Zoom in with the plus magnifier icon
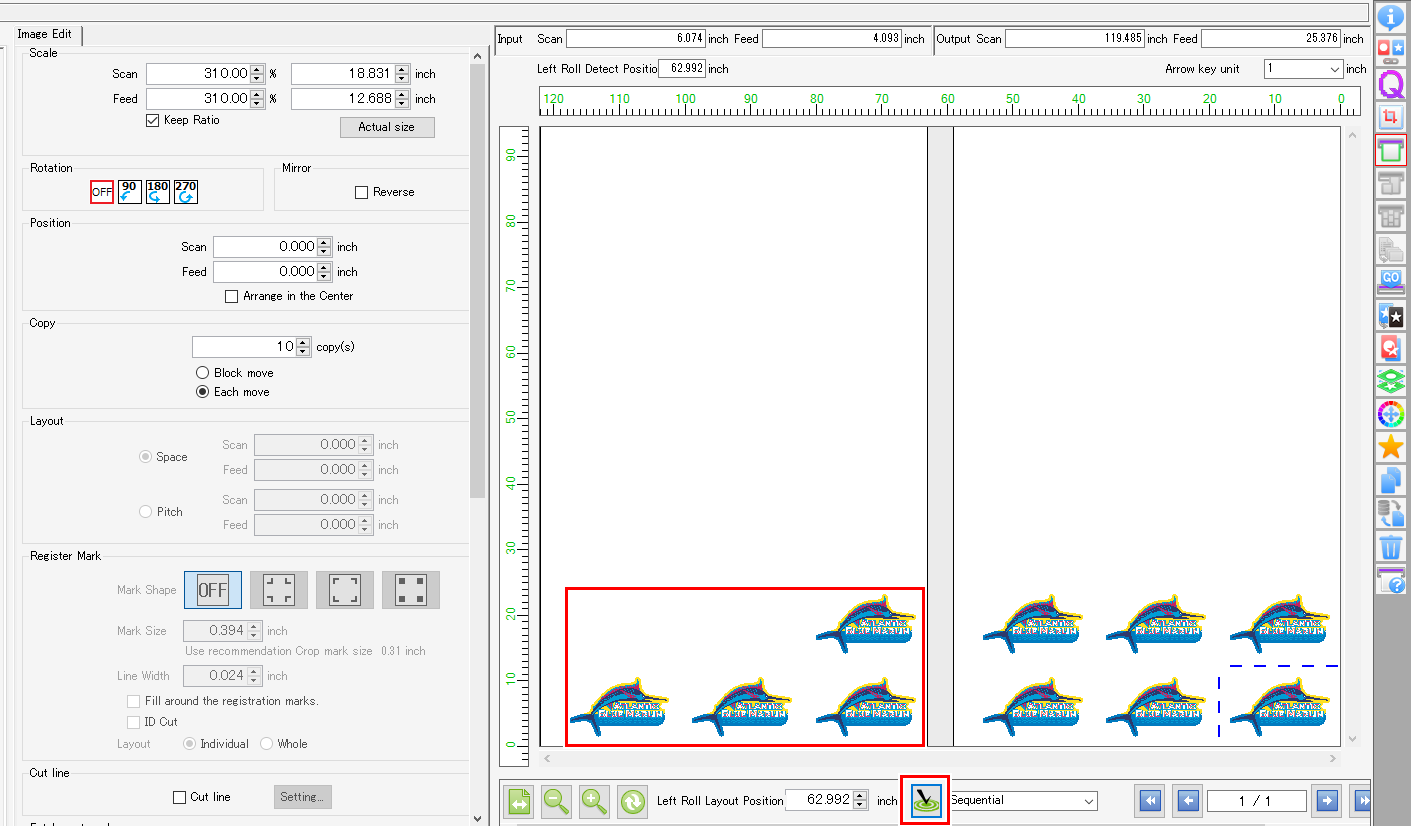 click(594, 800)
